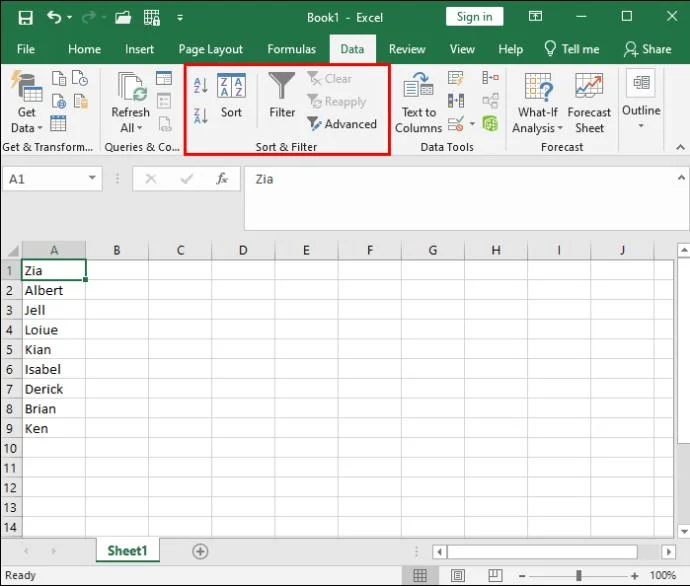Click the horizontal scrollbar right arrow
Screen dimensions: 690x586
coord(669,551)
